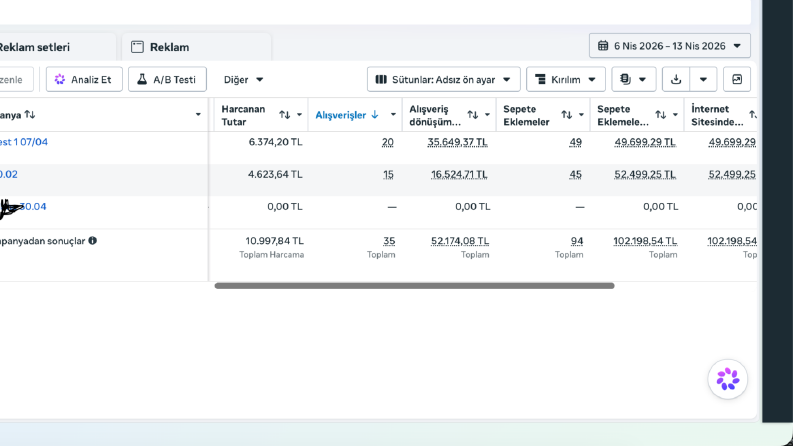Click the horizontal table scrollbar

pos(414,286)
